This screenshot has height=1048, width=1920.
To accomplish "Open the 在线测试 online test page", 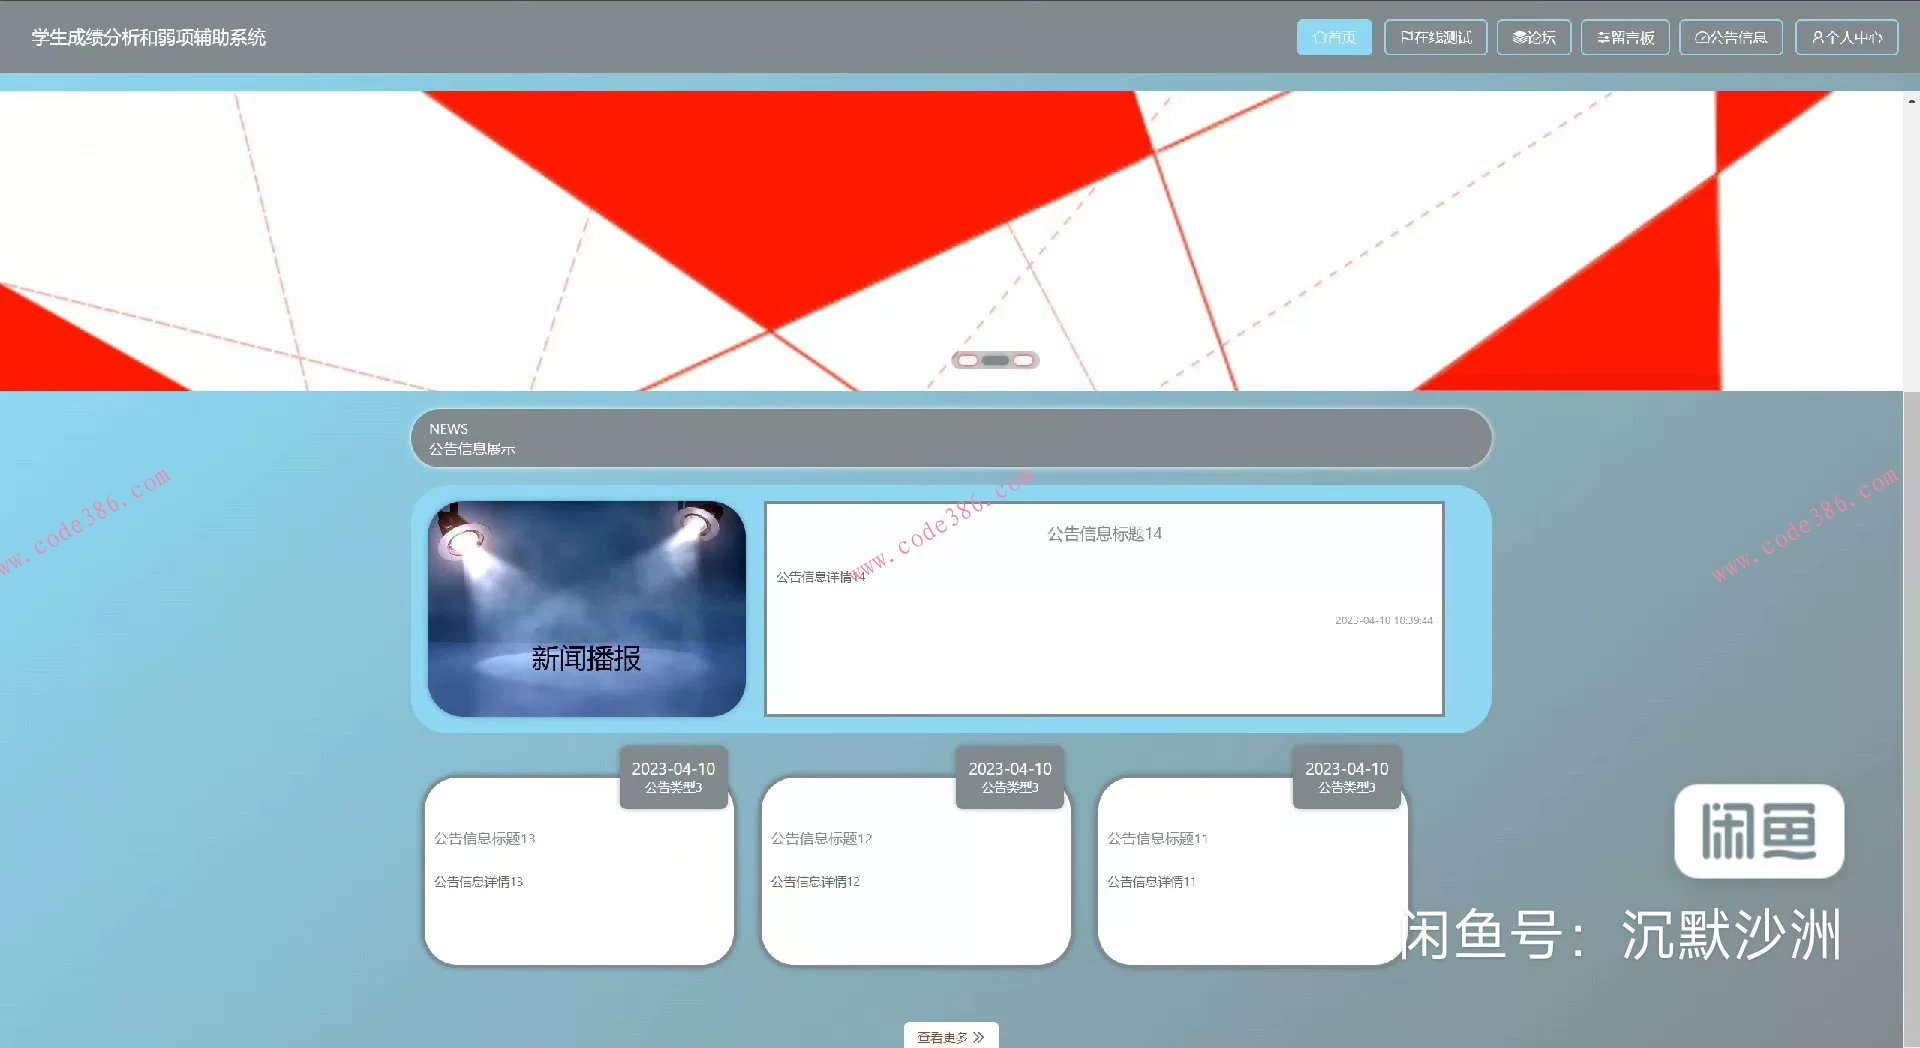I will point(1435,37).
